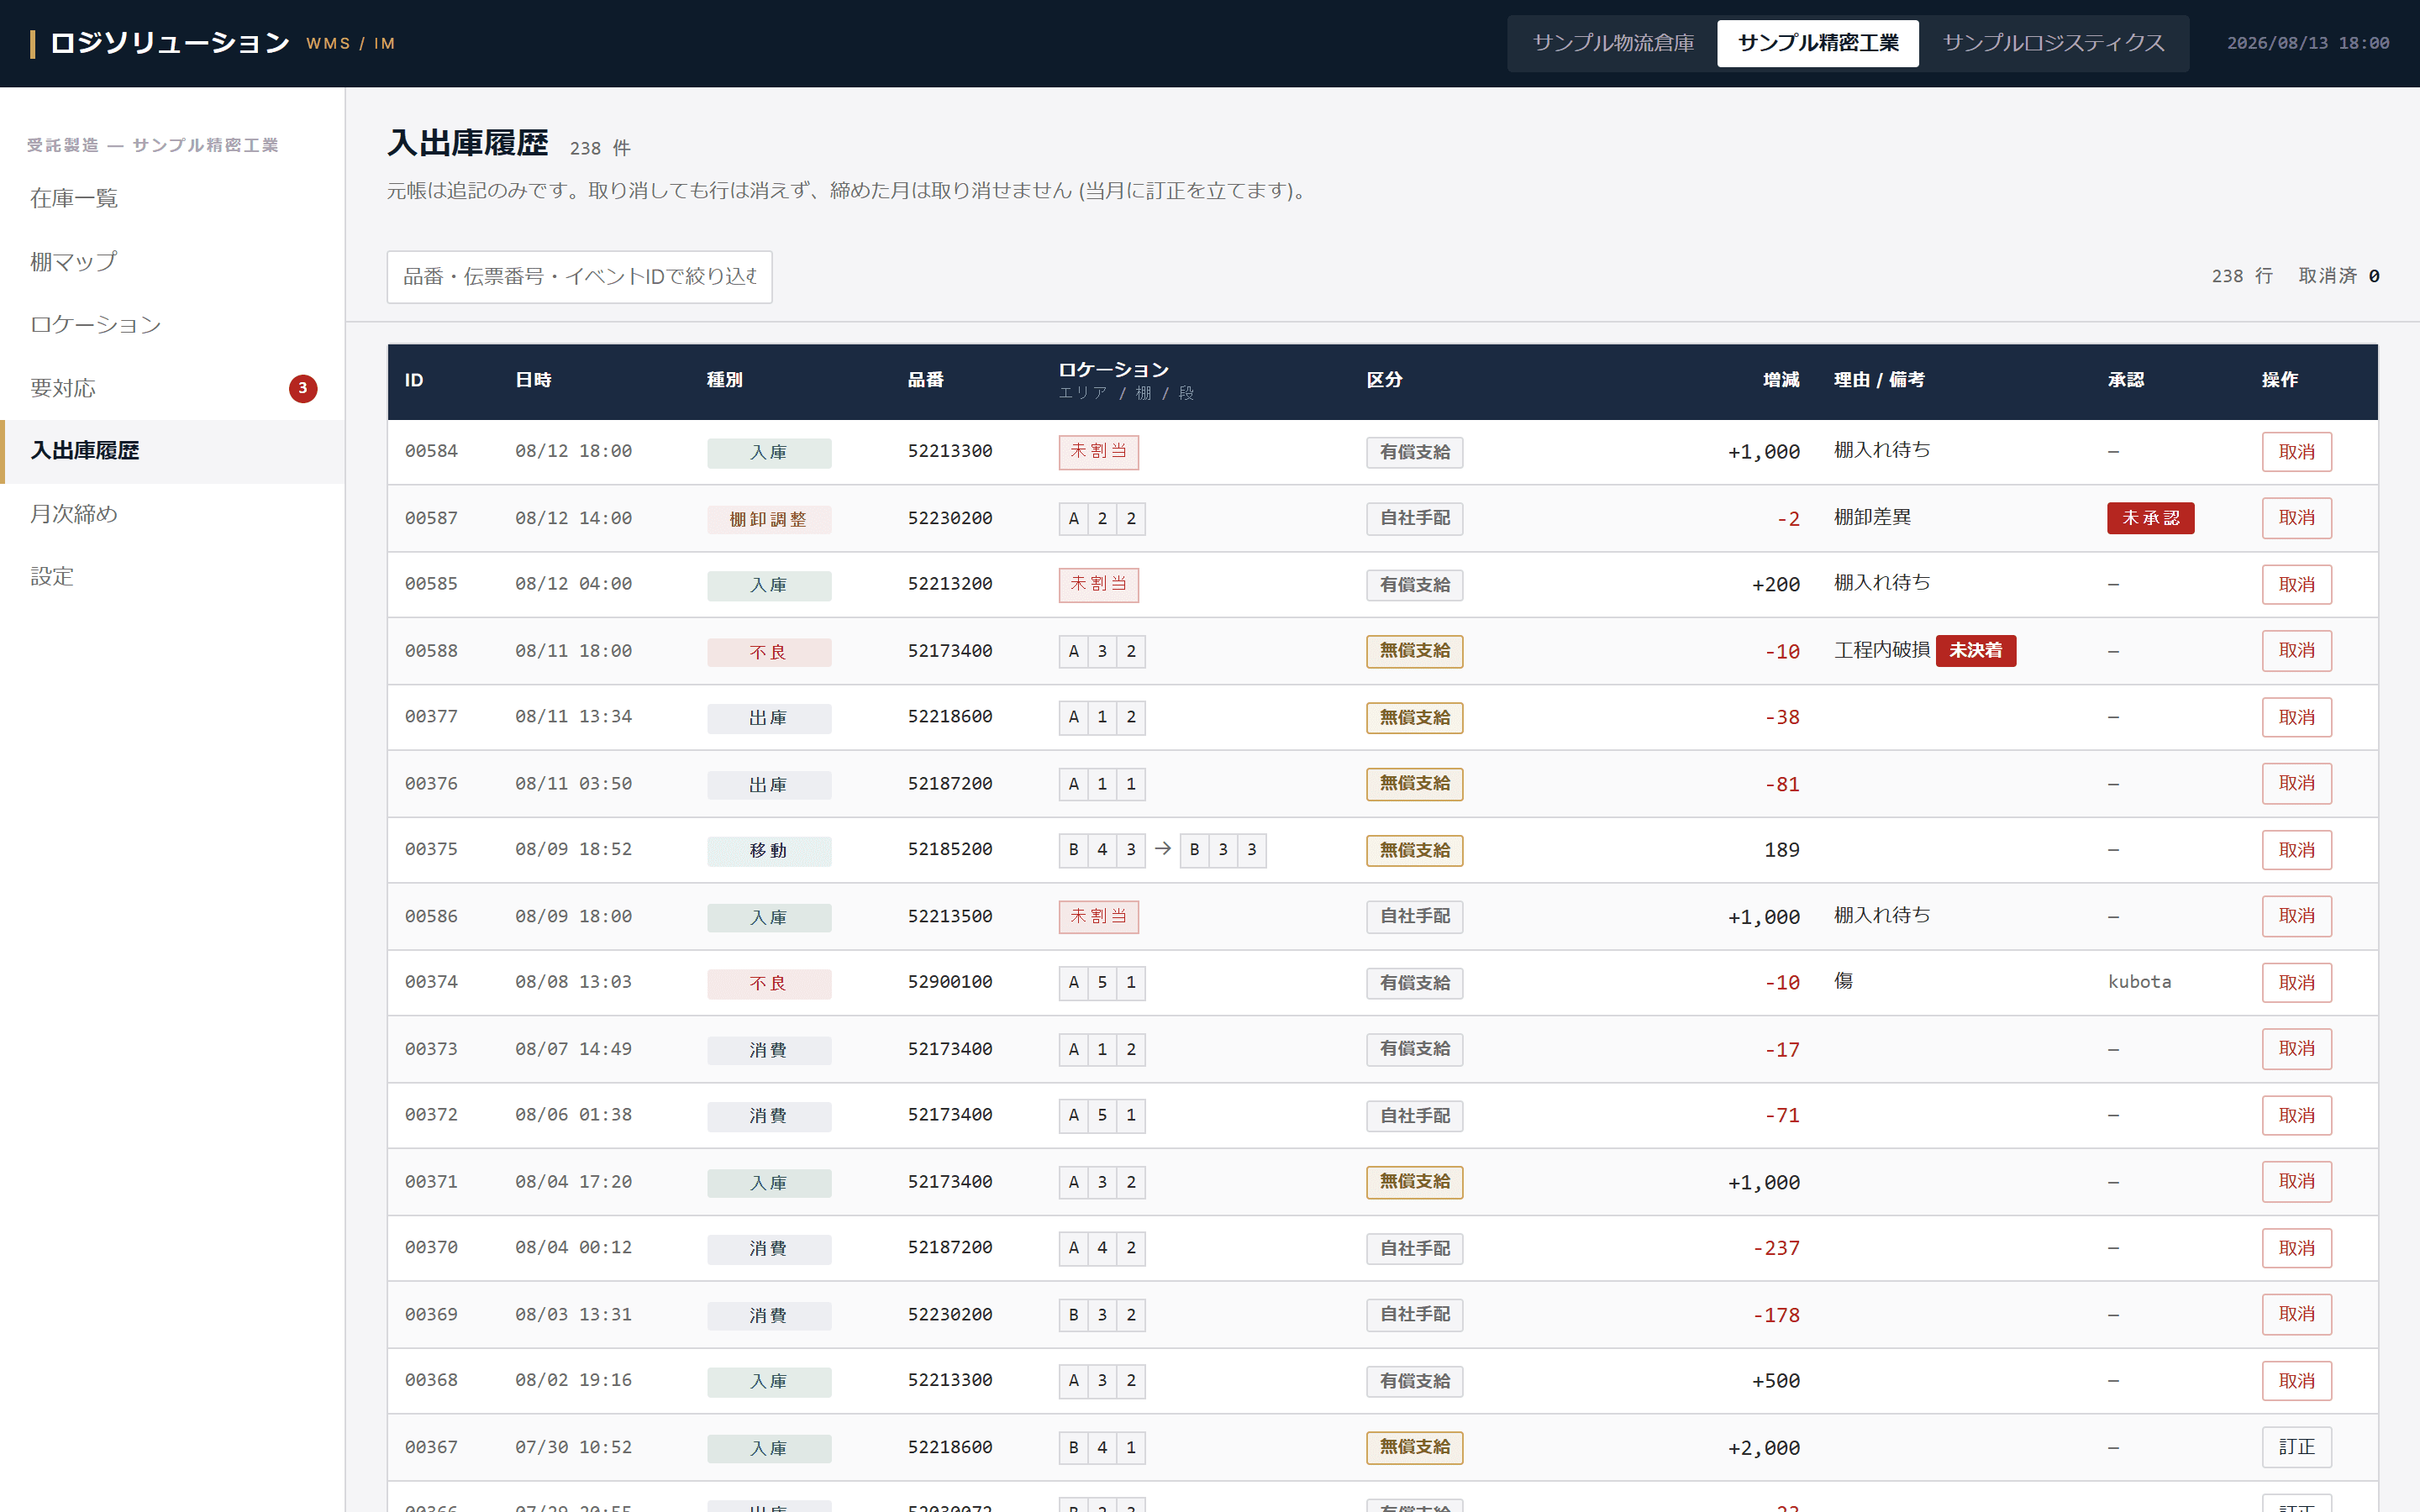
Task: Click 訂正 for row 00367
Action: click(2296, 1447)
